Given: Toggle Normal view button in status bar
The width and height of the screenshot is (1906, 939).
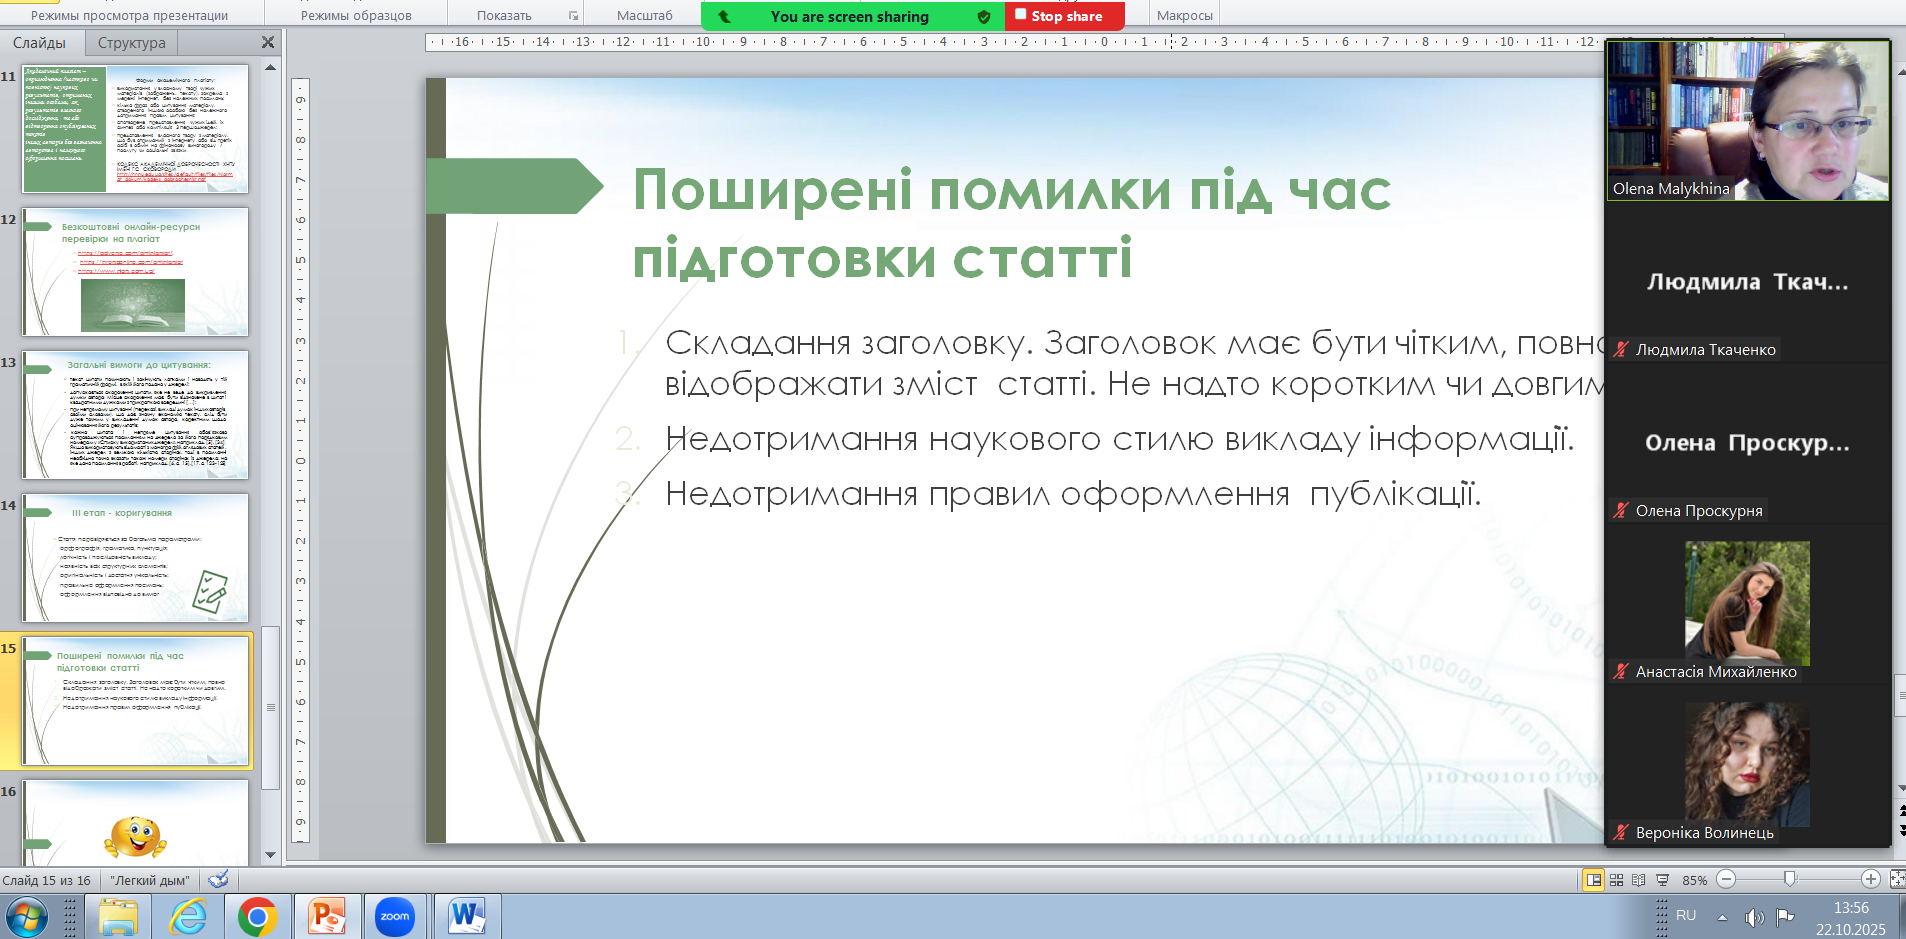Looking at the screenshot, I should (1594, 880).
